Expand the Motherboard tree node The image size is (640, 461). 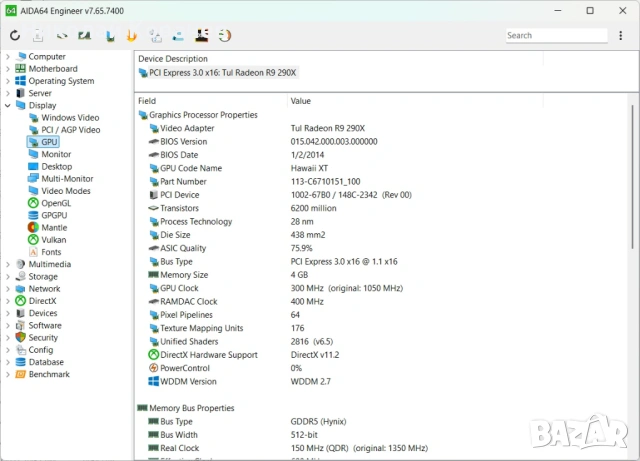(x=8, y=69)
